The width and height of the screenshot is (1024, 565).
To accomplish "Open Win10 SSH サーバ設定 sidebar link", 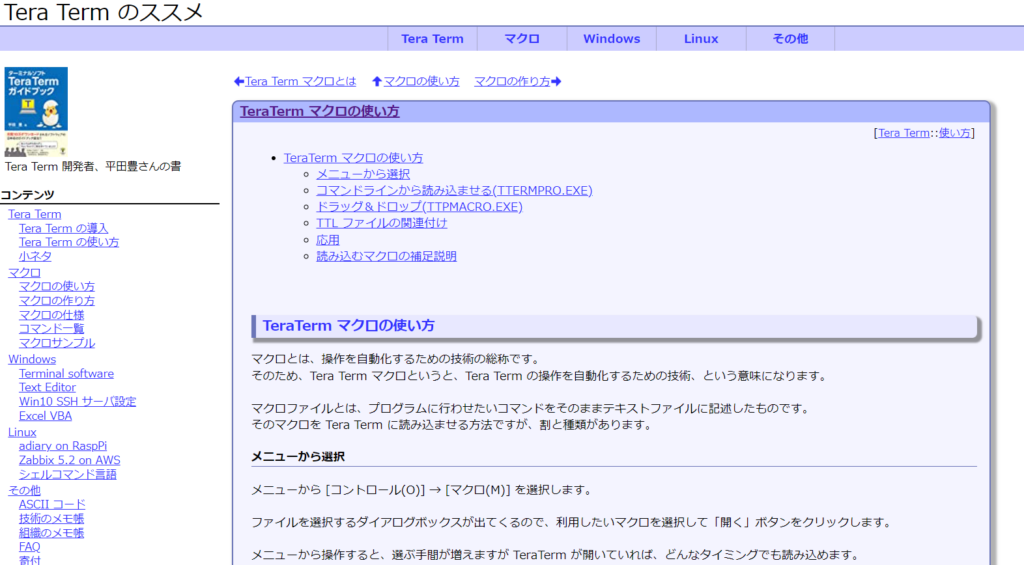I will click(78, 402).
